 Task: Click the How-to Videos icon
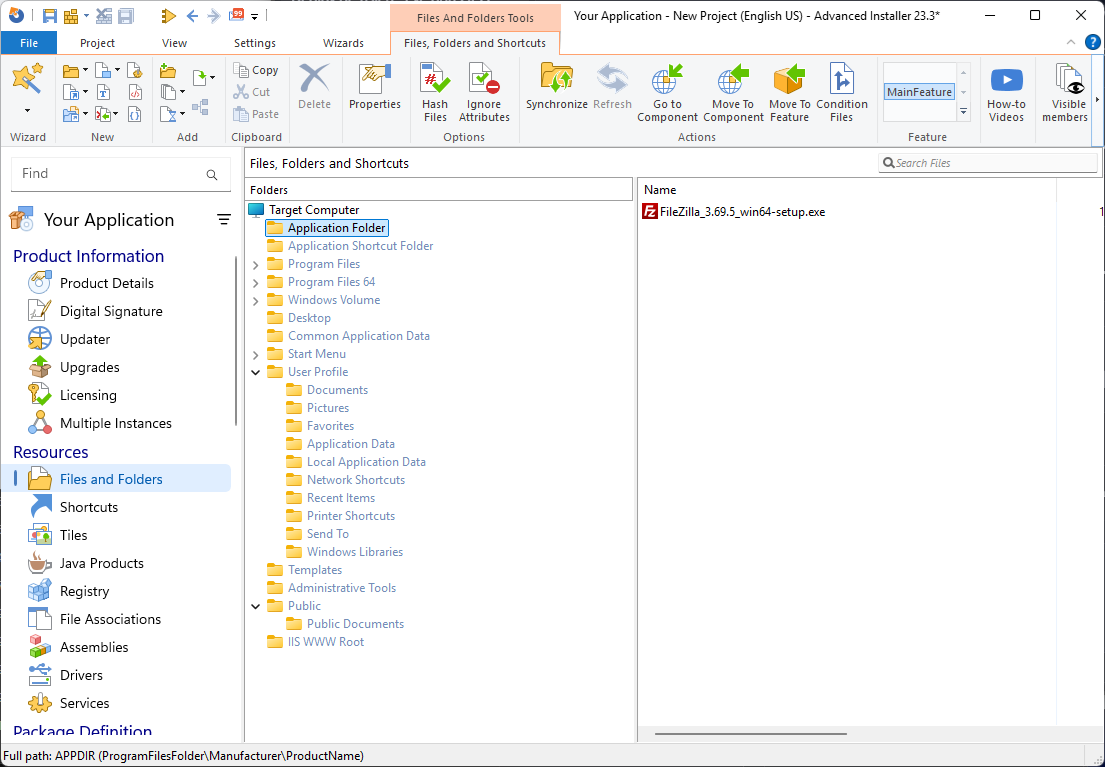coord(1006,90)
